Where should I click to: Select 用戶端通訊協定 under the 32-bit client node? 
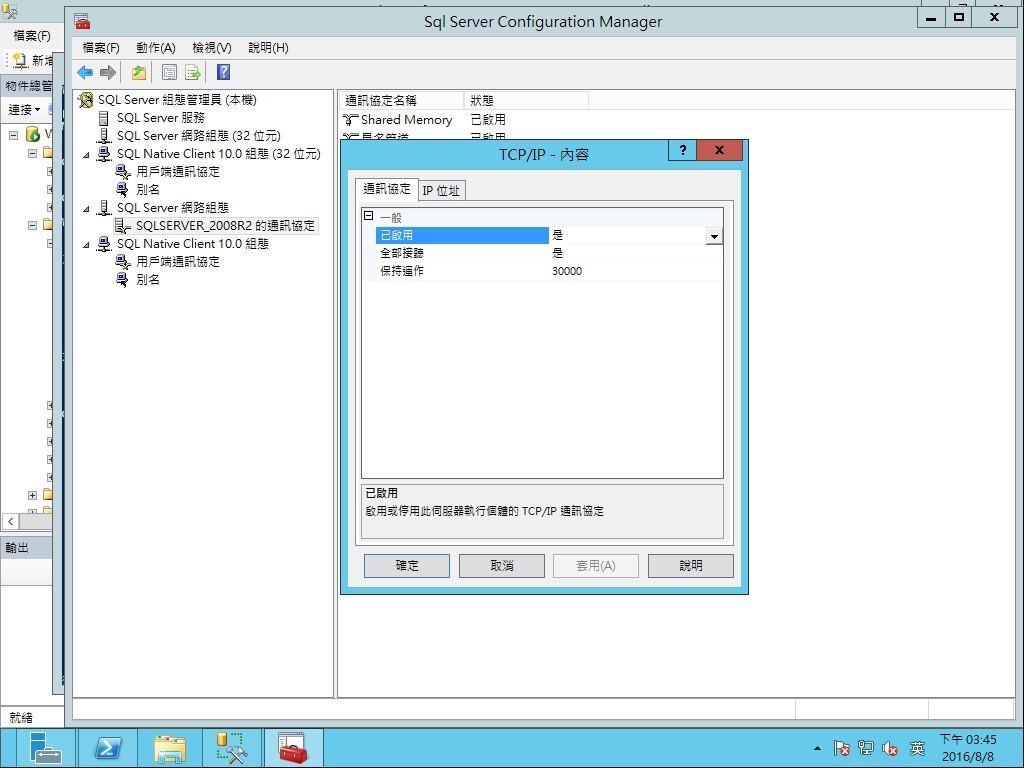[x=178, y=172]
